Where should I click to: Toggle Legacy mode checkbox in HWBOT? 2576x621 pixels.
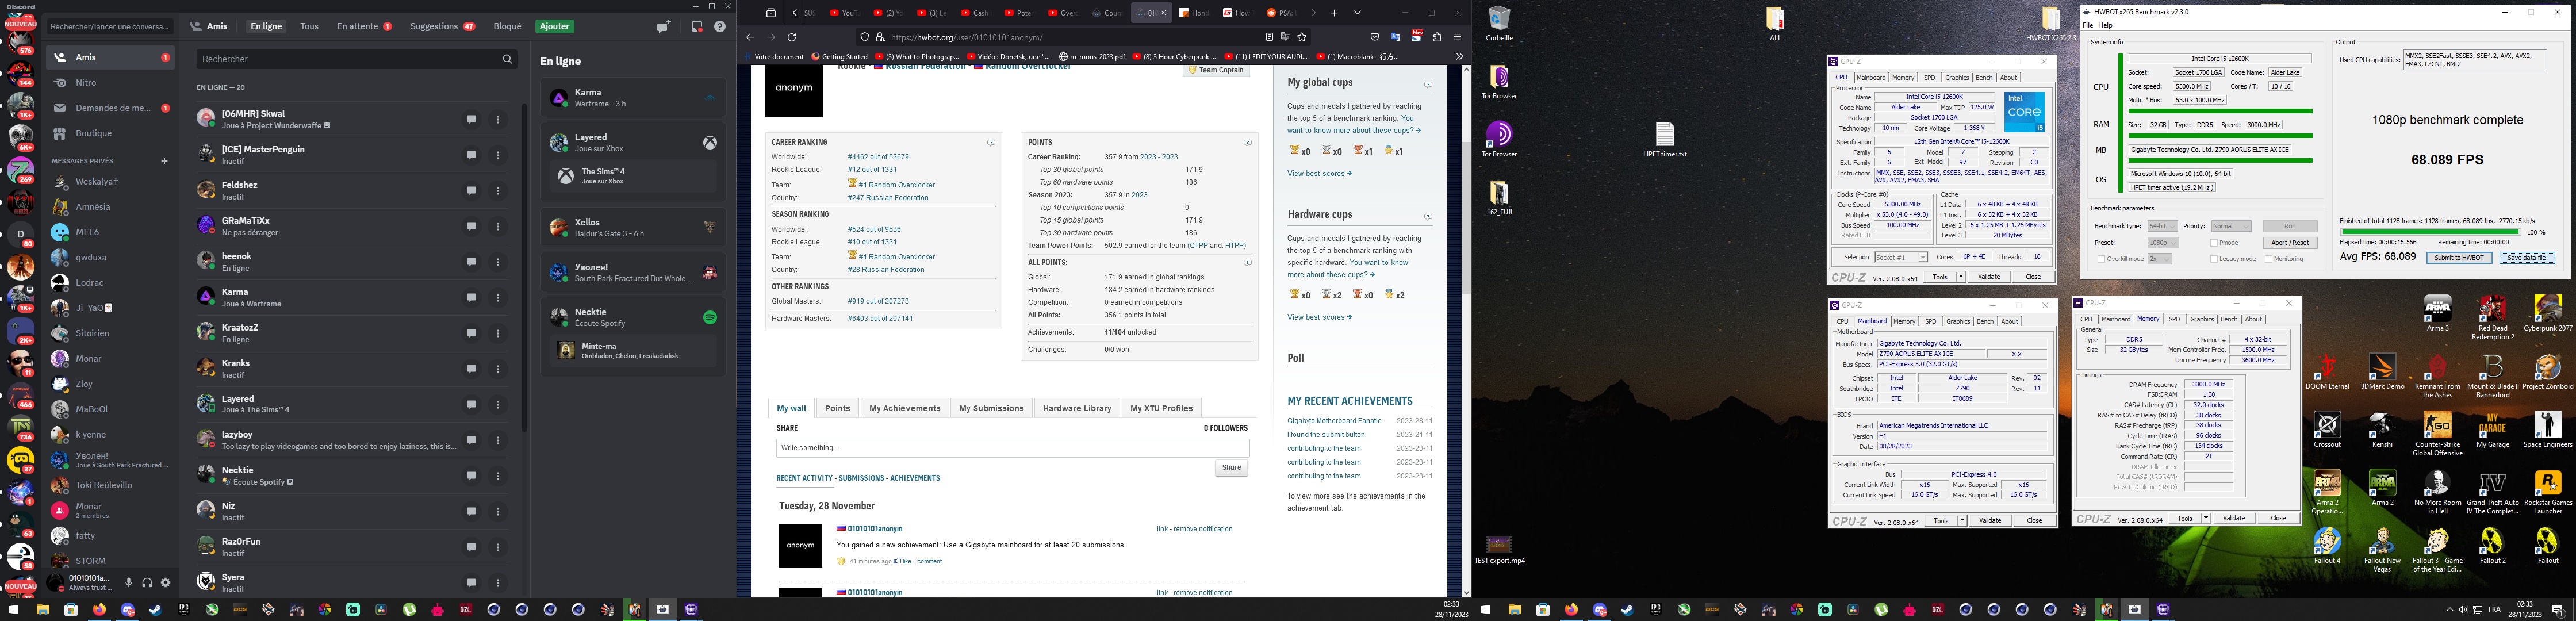[2215, 259]
